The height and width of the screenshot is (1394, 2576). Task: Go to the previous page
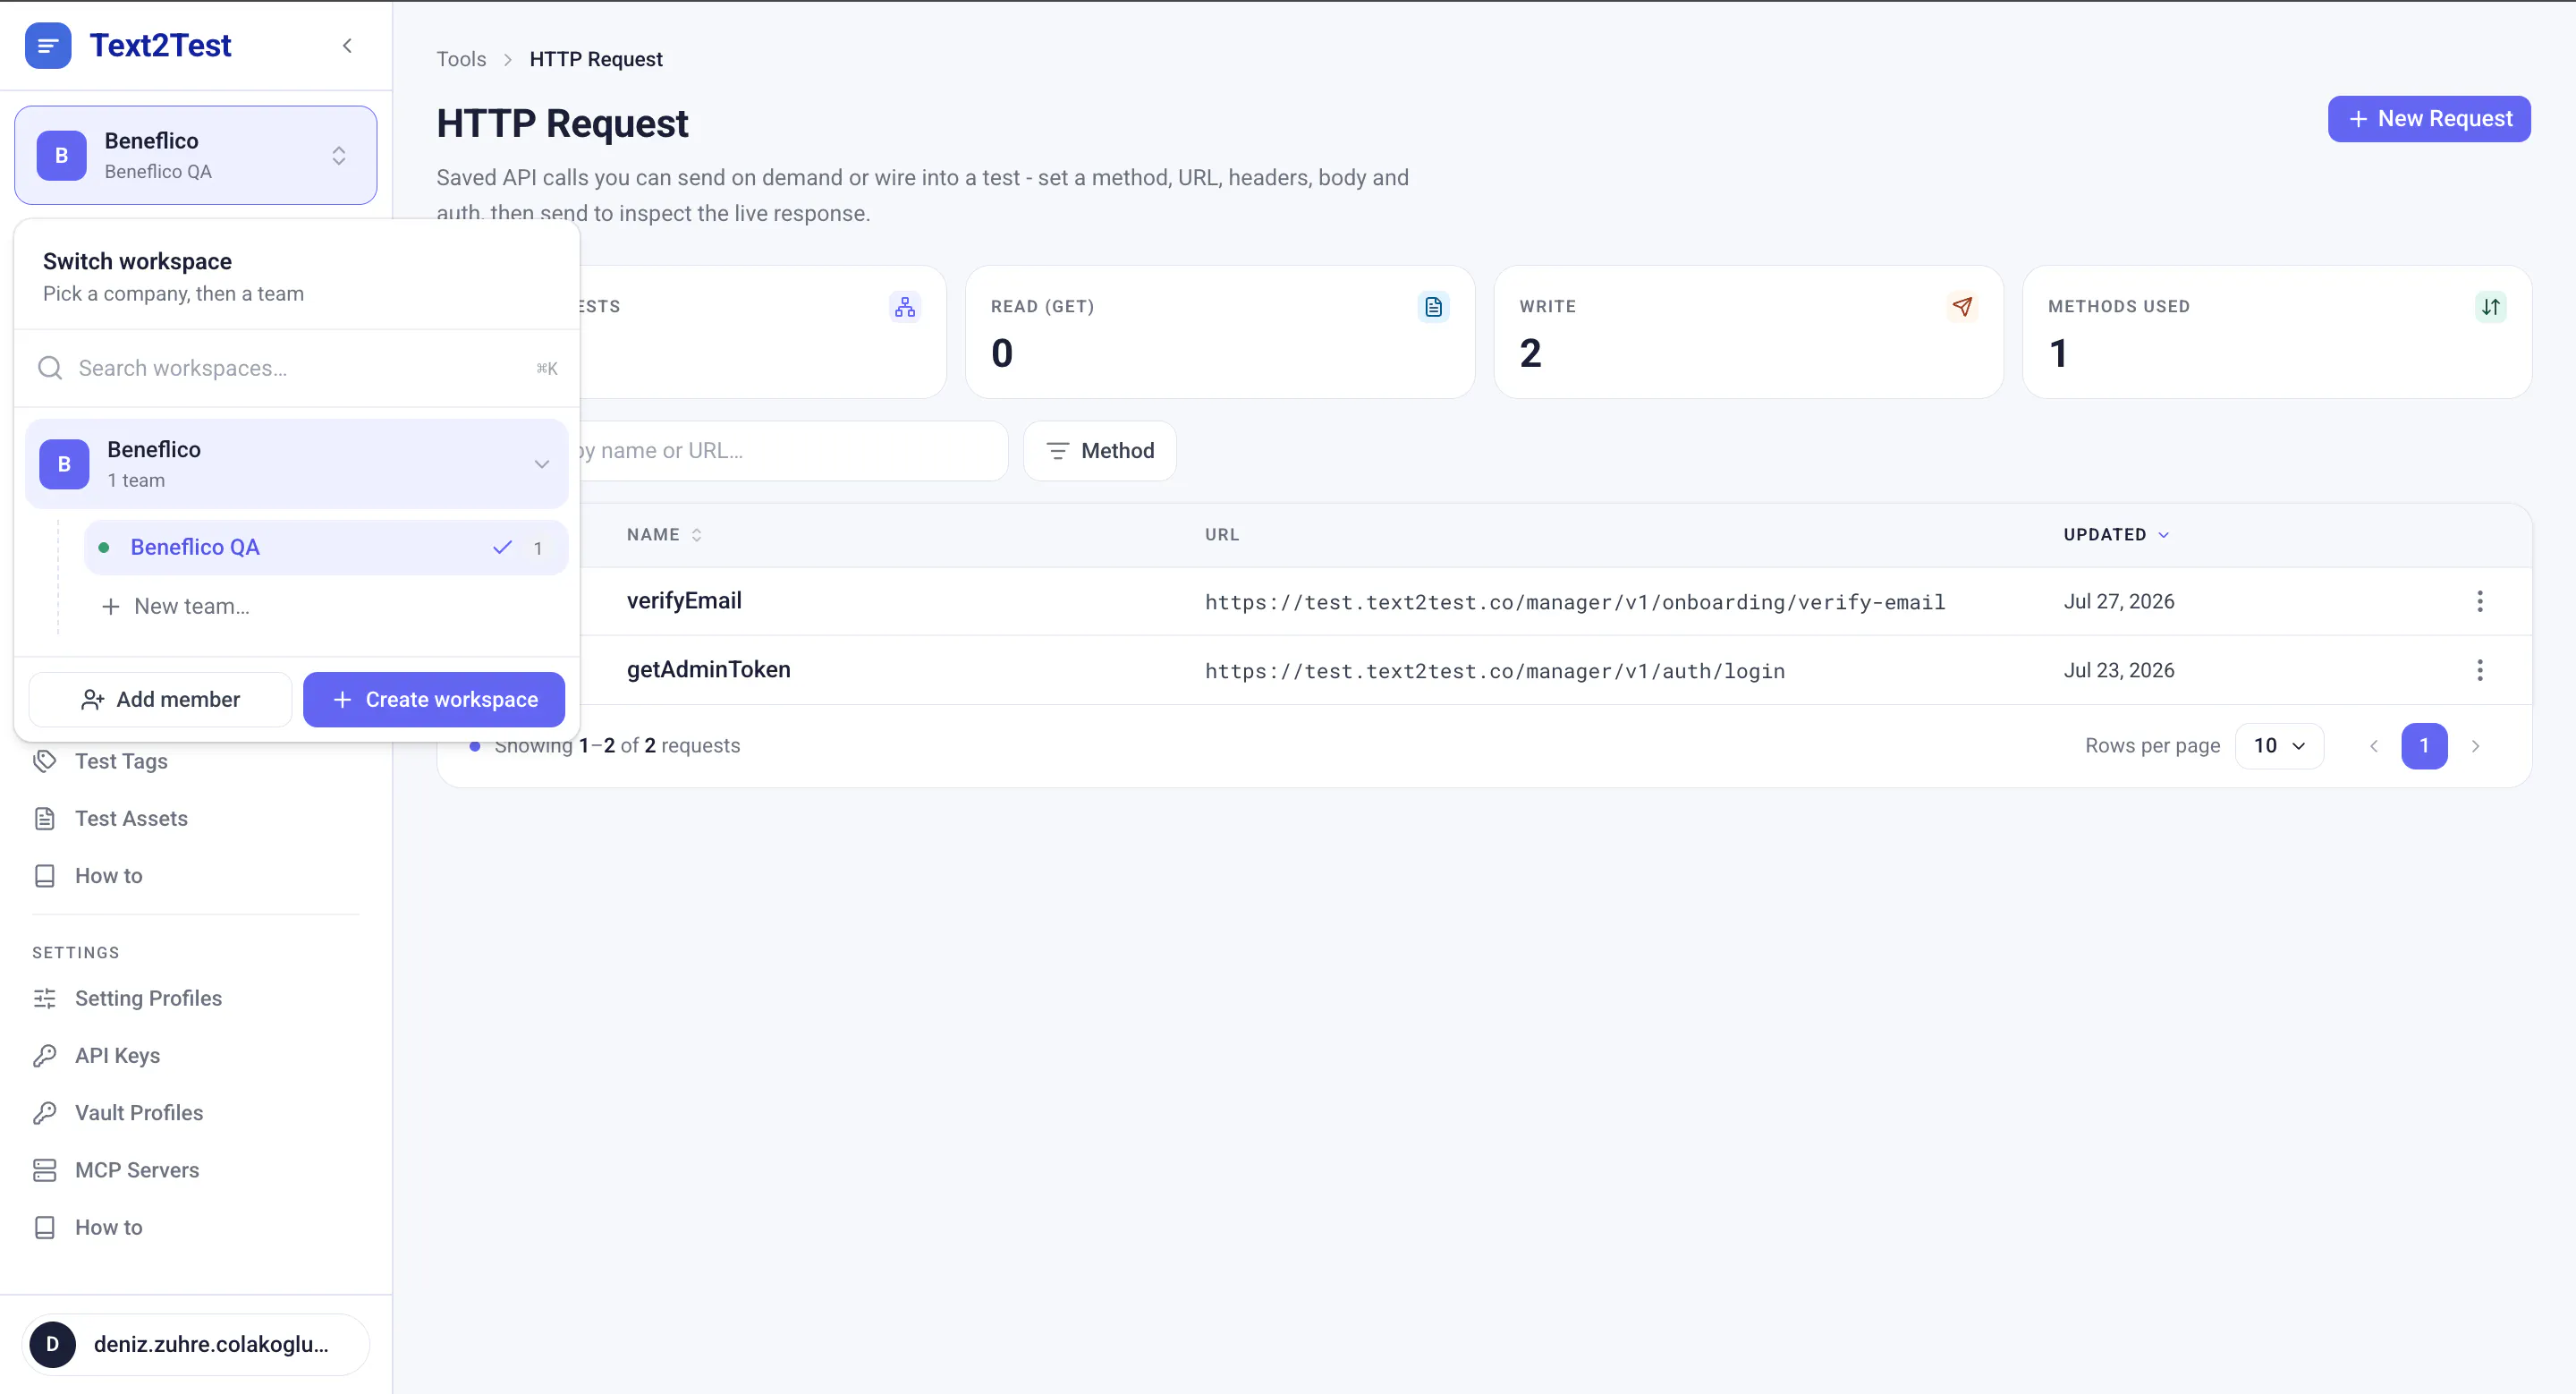pyautogui.click(x=2374, y=746)
